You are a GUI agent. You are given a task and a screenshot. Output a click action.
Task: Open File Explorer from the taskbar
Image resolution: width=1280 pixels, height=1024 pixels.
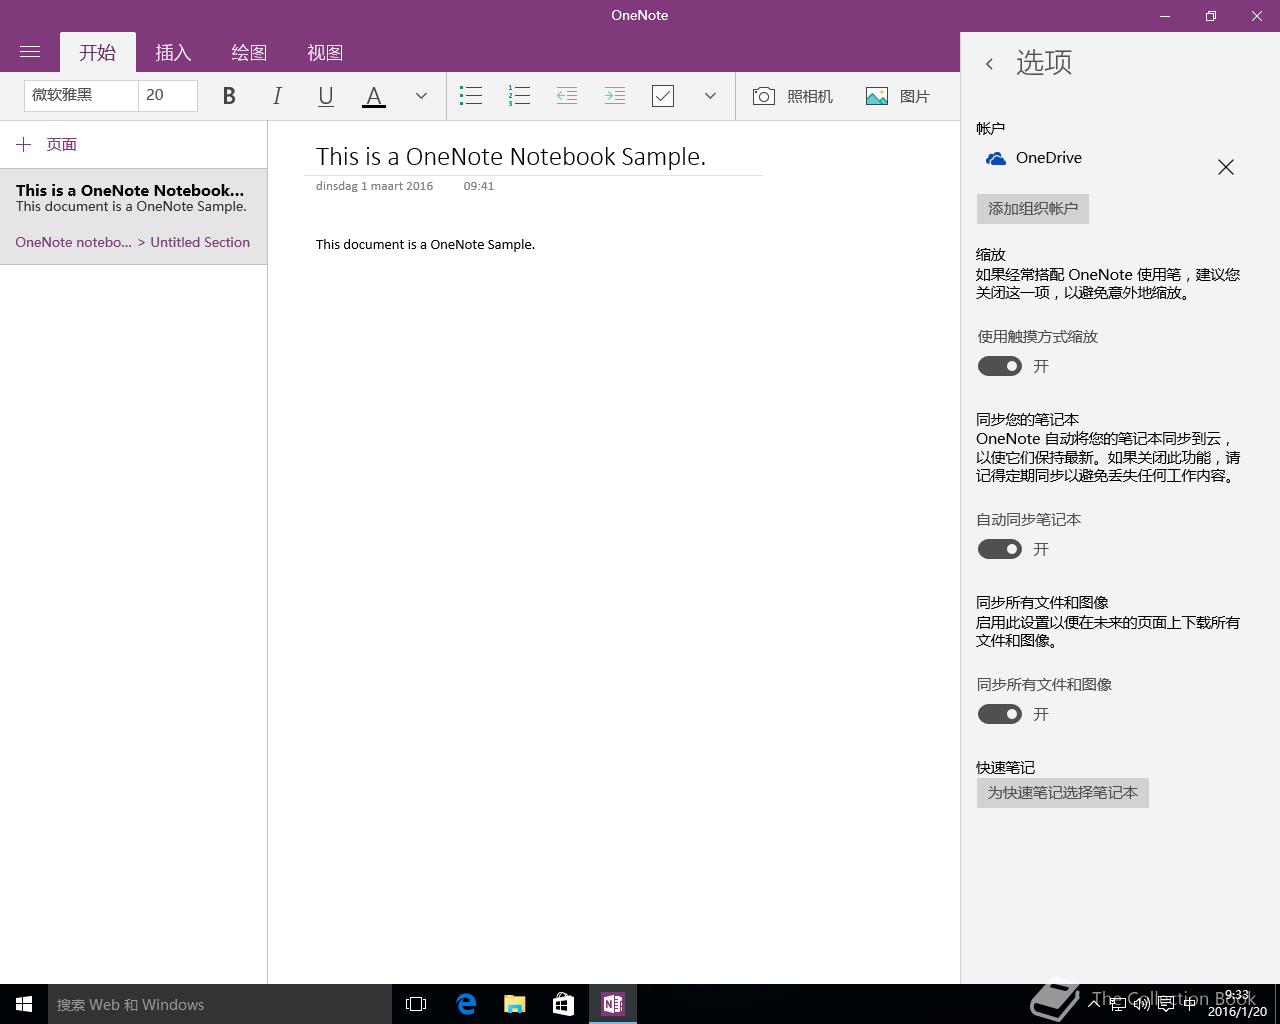[515, 1004]
